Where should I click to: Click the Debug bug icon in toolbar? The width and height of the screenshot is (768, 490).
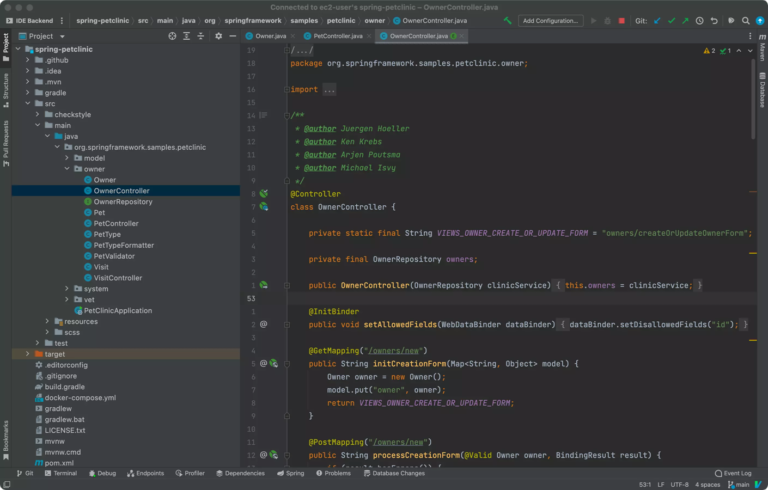[607, 21]
